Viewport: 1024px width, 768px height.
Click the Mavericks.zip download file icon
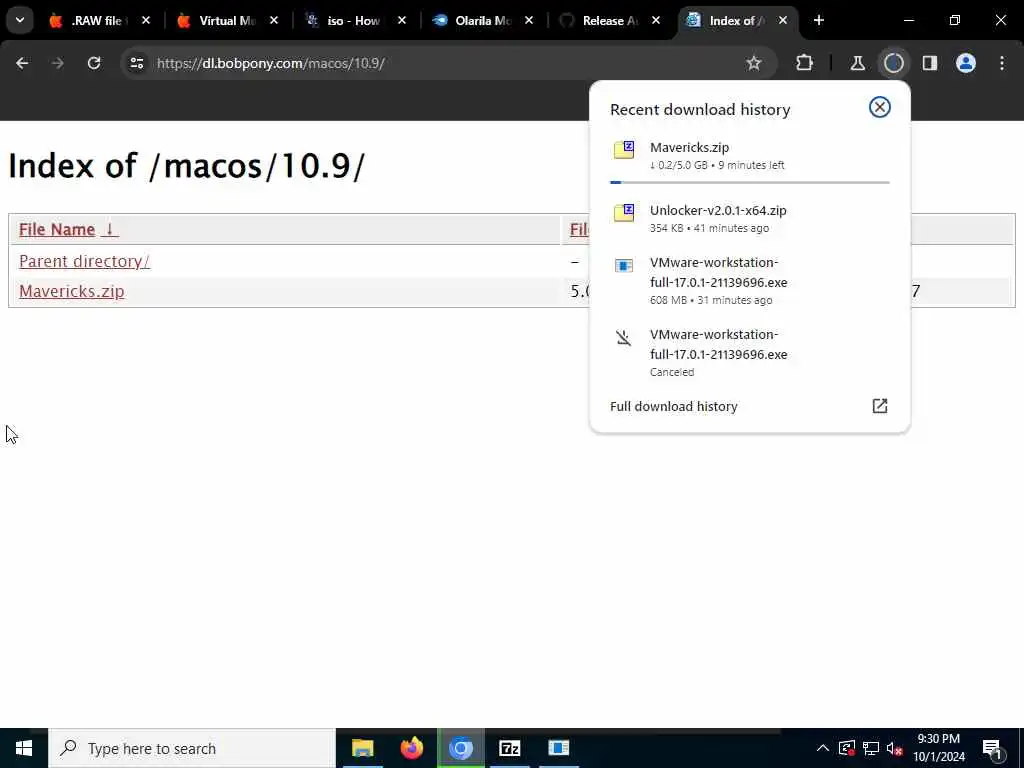pyautogui.click(x=624, y=150)
